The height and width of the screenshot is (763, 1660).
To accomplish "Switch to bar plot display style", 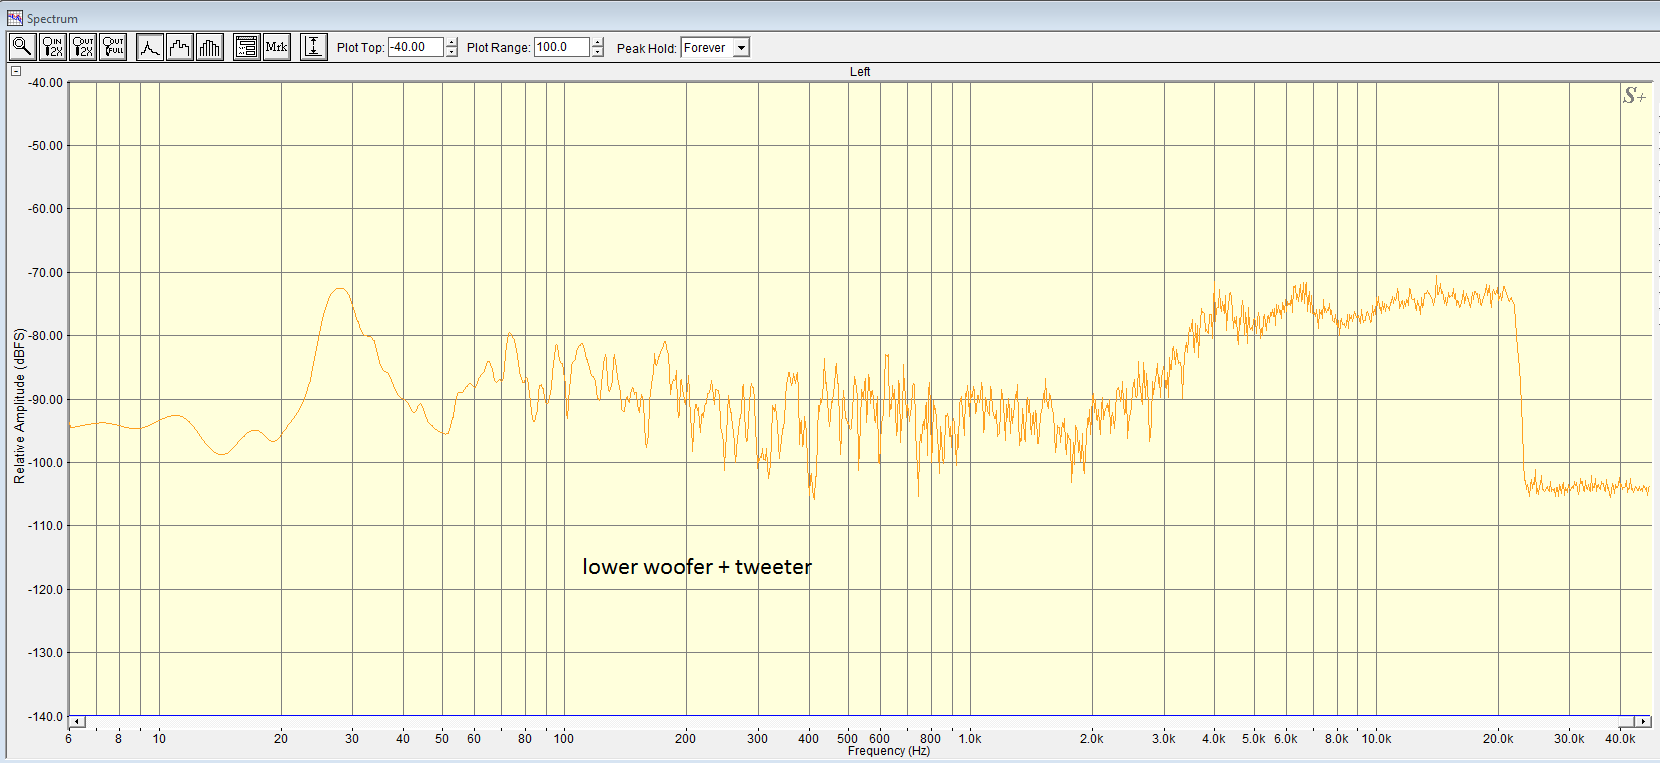I will pos(210,47).
